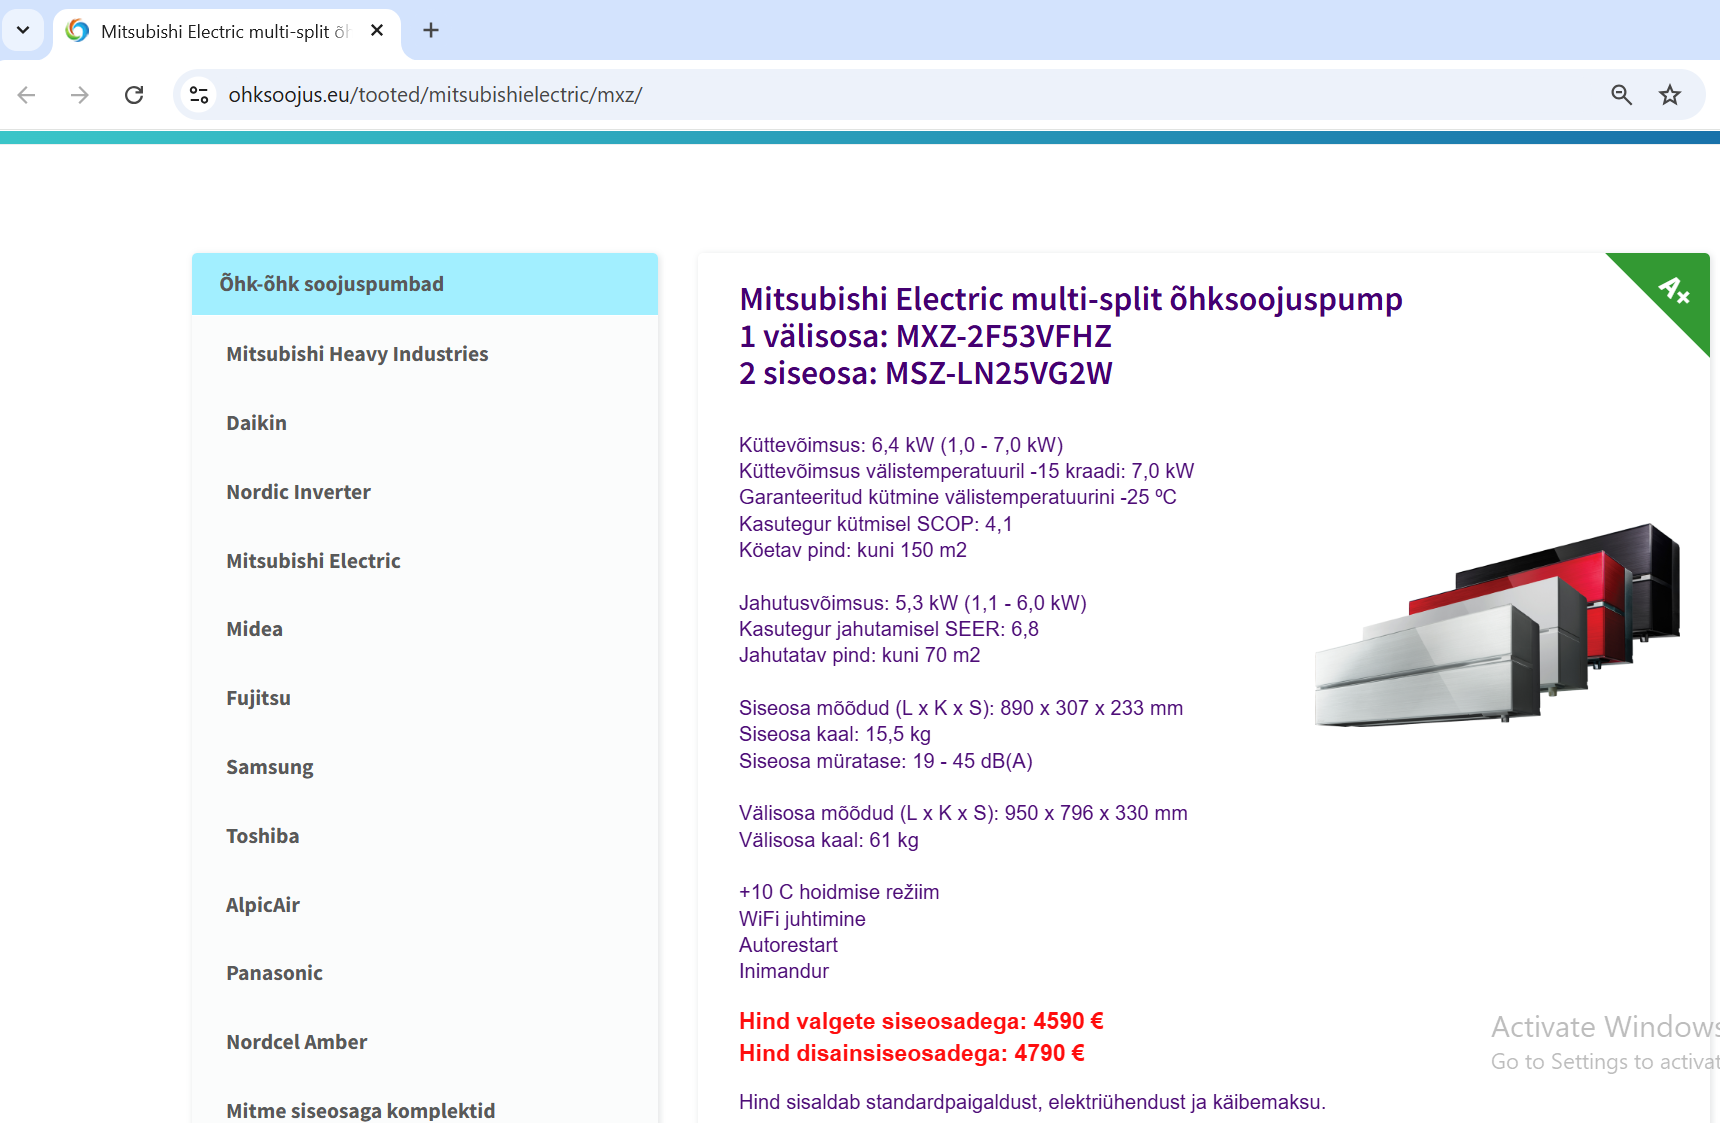Open Mitsubishi Heavy Industries category
Viewport: 1720px width, 1123px height.
357,354
